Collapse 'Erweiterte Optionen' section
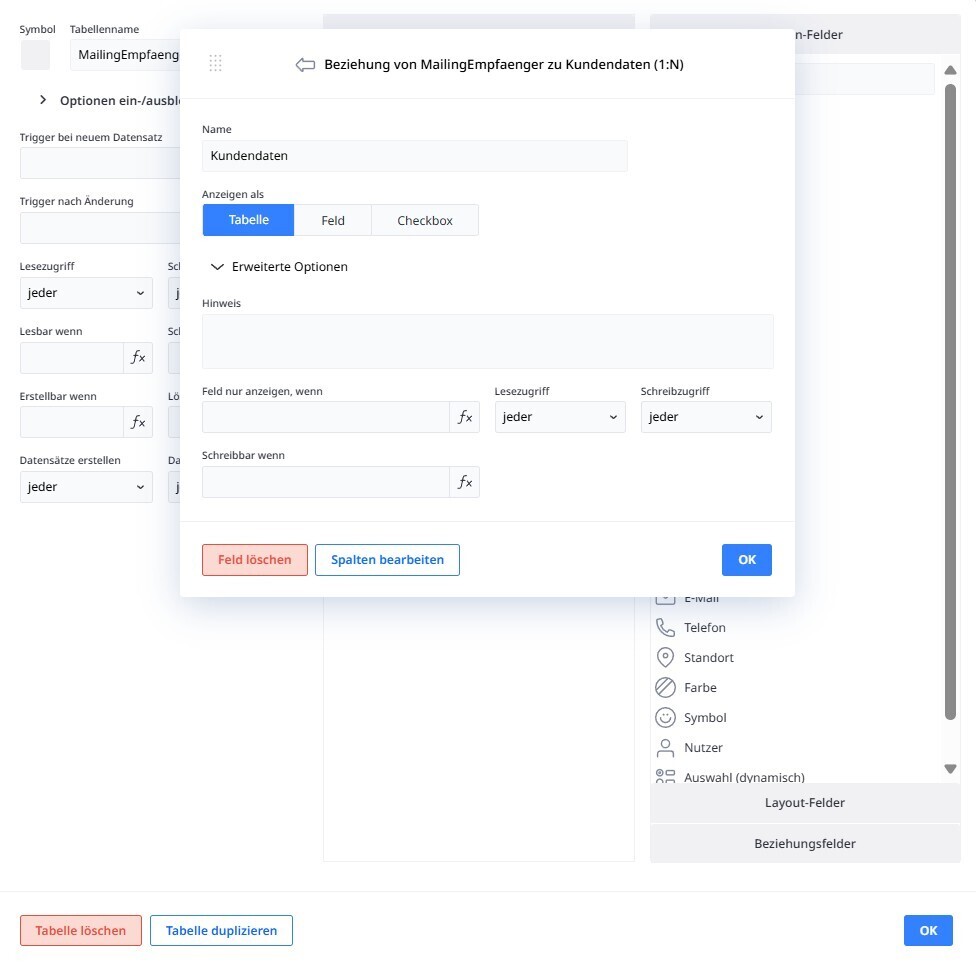The image size is (976, 963). [278, 267]
